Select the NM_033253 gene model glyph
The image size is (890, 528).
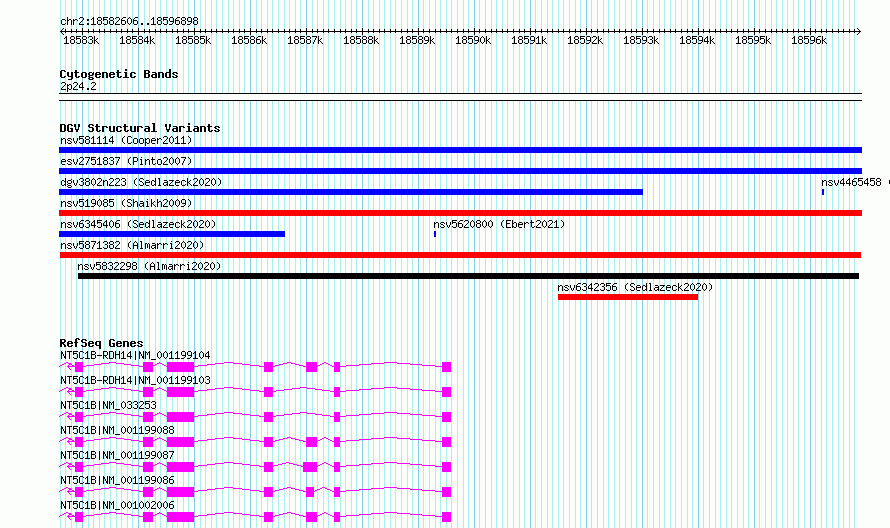pos(255,417)
